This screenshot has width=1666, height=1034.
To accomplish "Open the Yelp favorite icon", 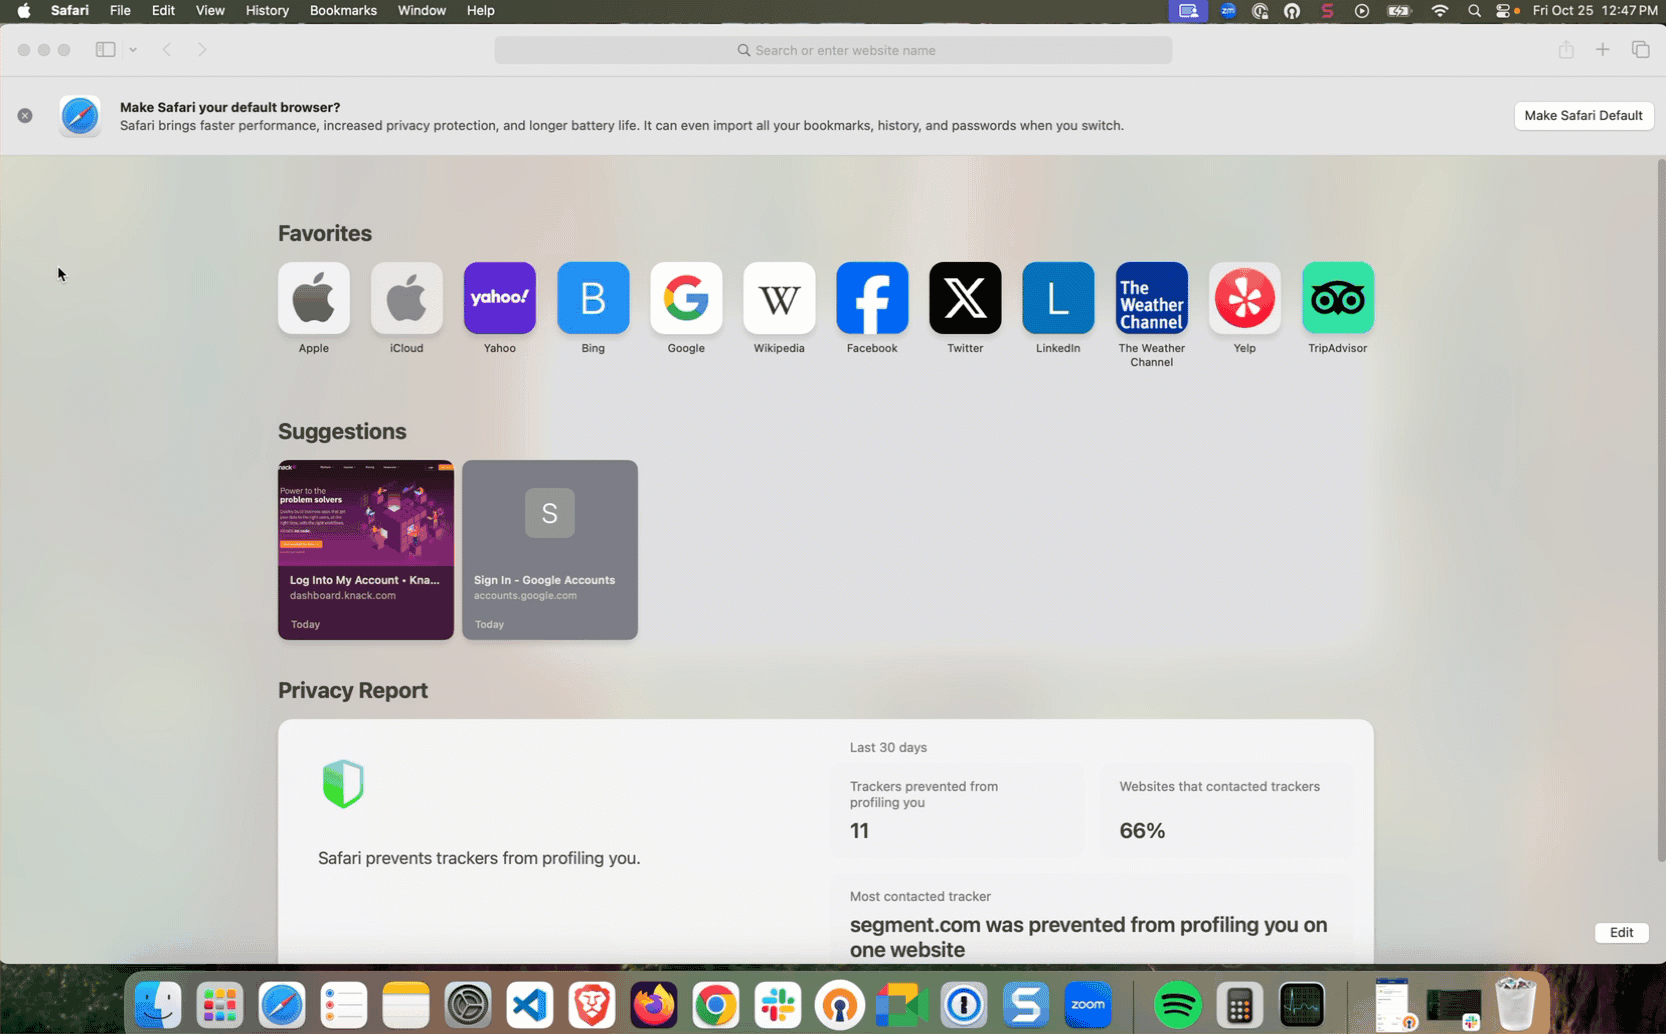I will [1244, 298].
